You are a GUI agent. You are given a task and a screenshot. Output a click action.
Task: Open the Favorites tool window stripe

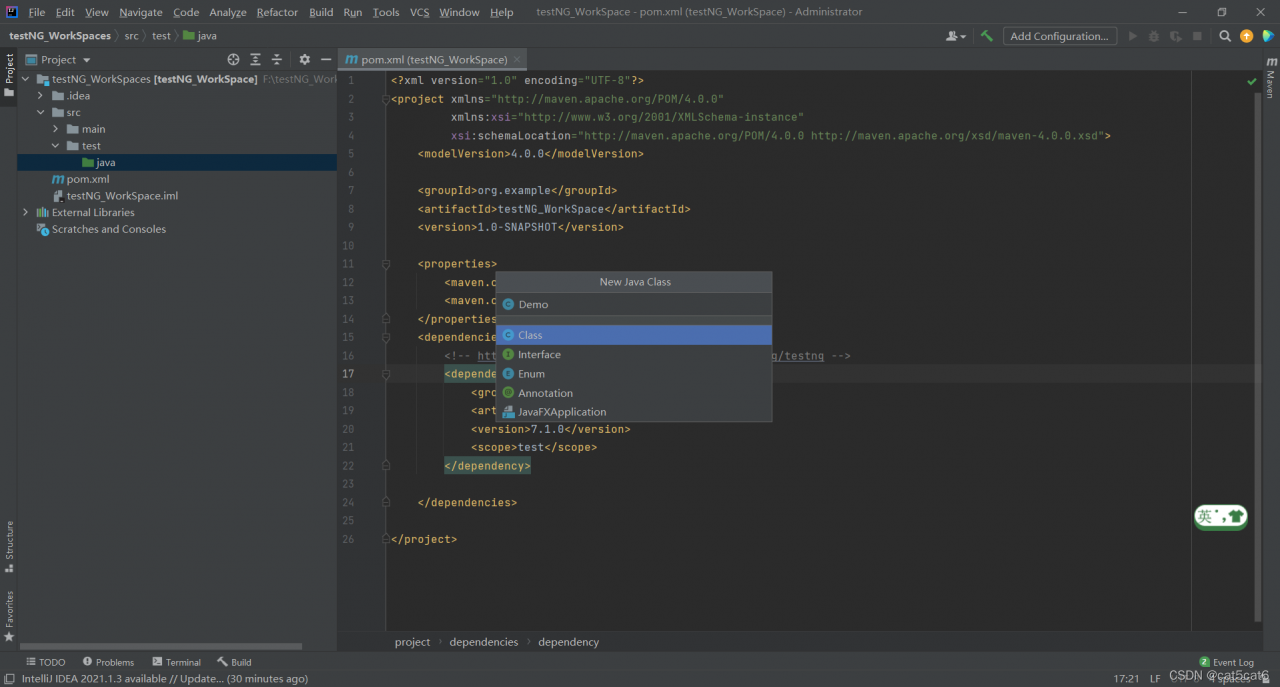(9, 615)
